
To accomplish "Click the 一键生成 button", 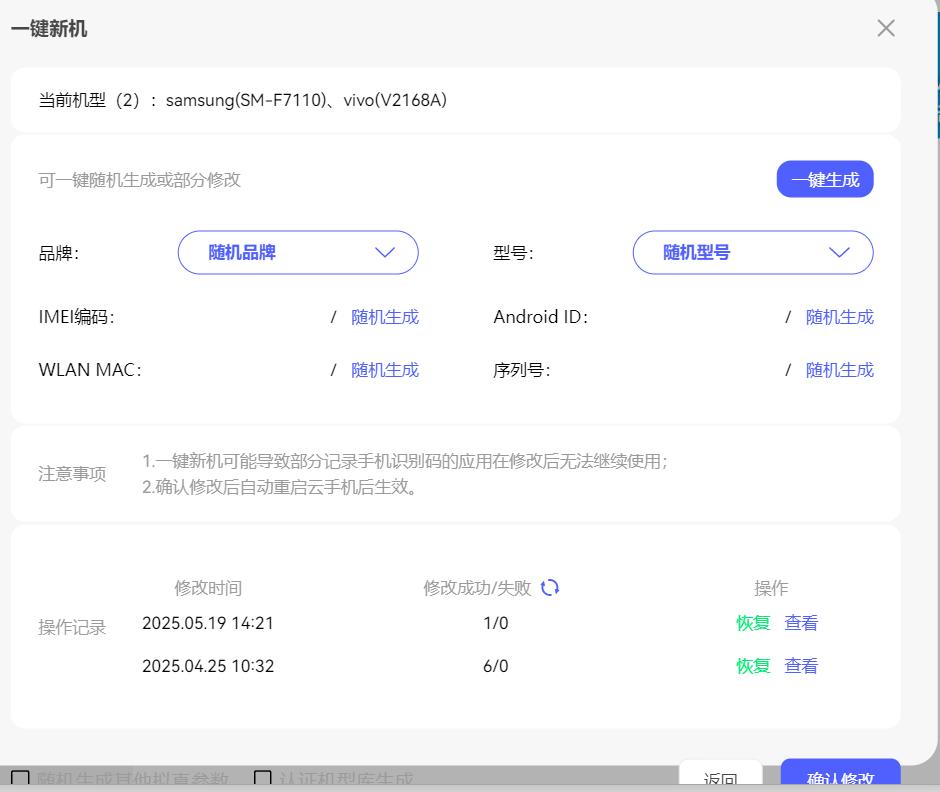I will coord(824,180).
